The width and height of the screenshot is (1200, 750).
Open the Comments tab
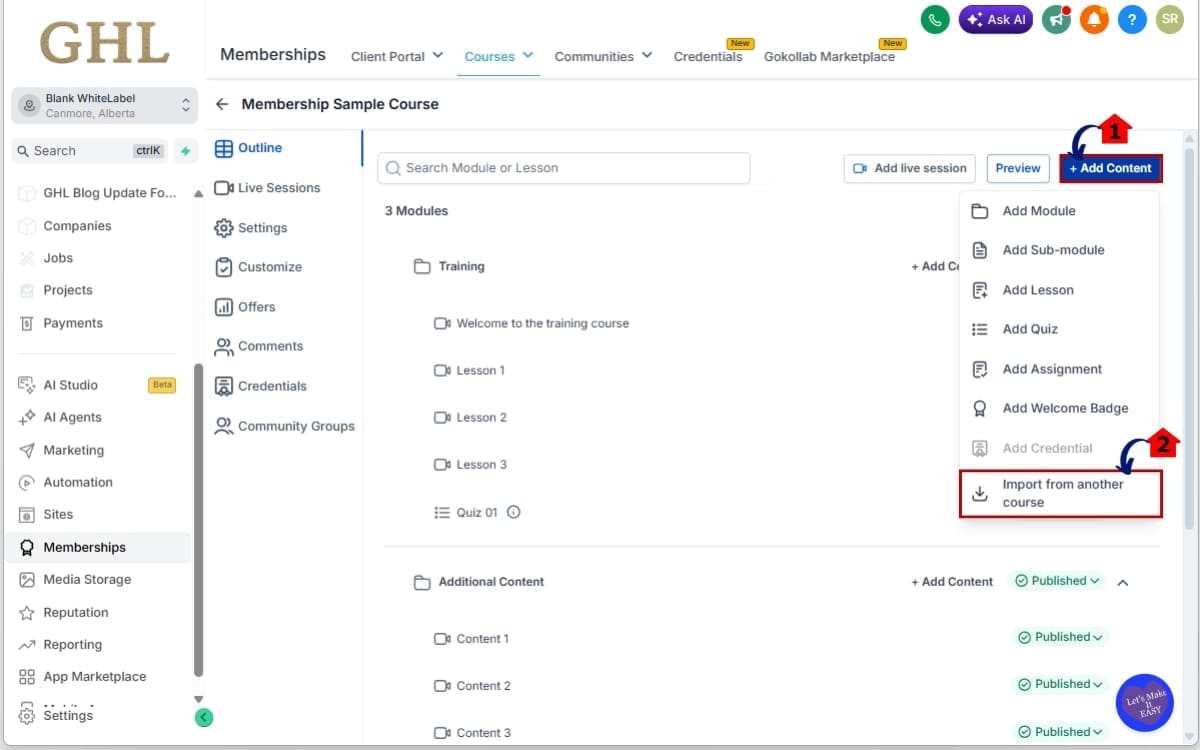click(259, 346)
